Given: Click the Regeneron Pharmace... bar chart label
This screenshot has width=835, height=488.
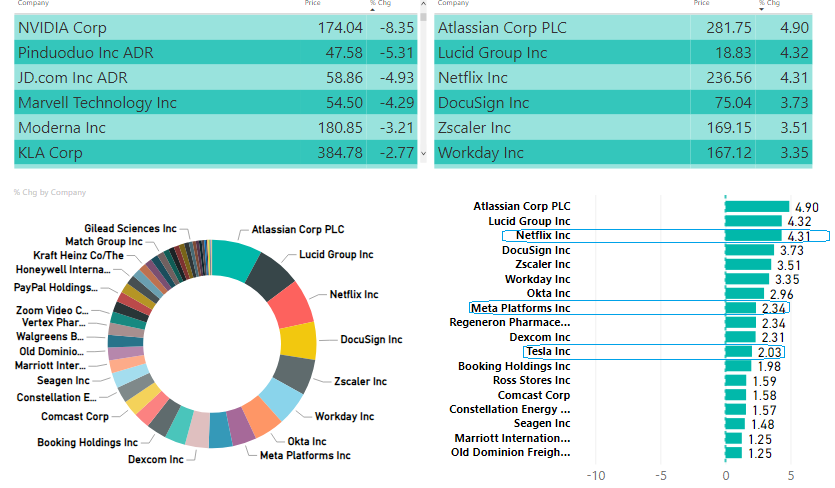Looking at the screenshot, I should pos(510,323).
